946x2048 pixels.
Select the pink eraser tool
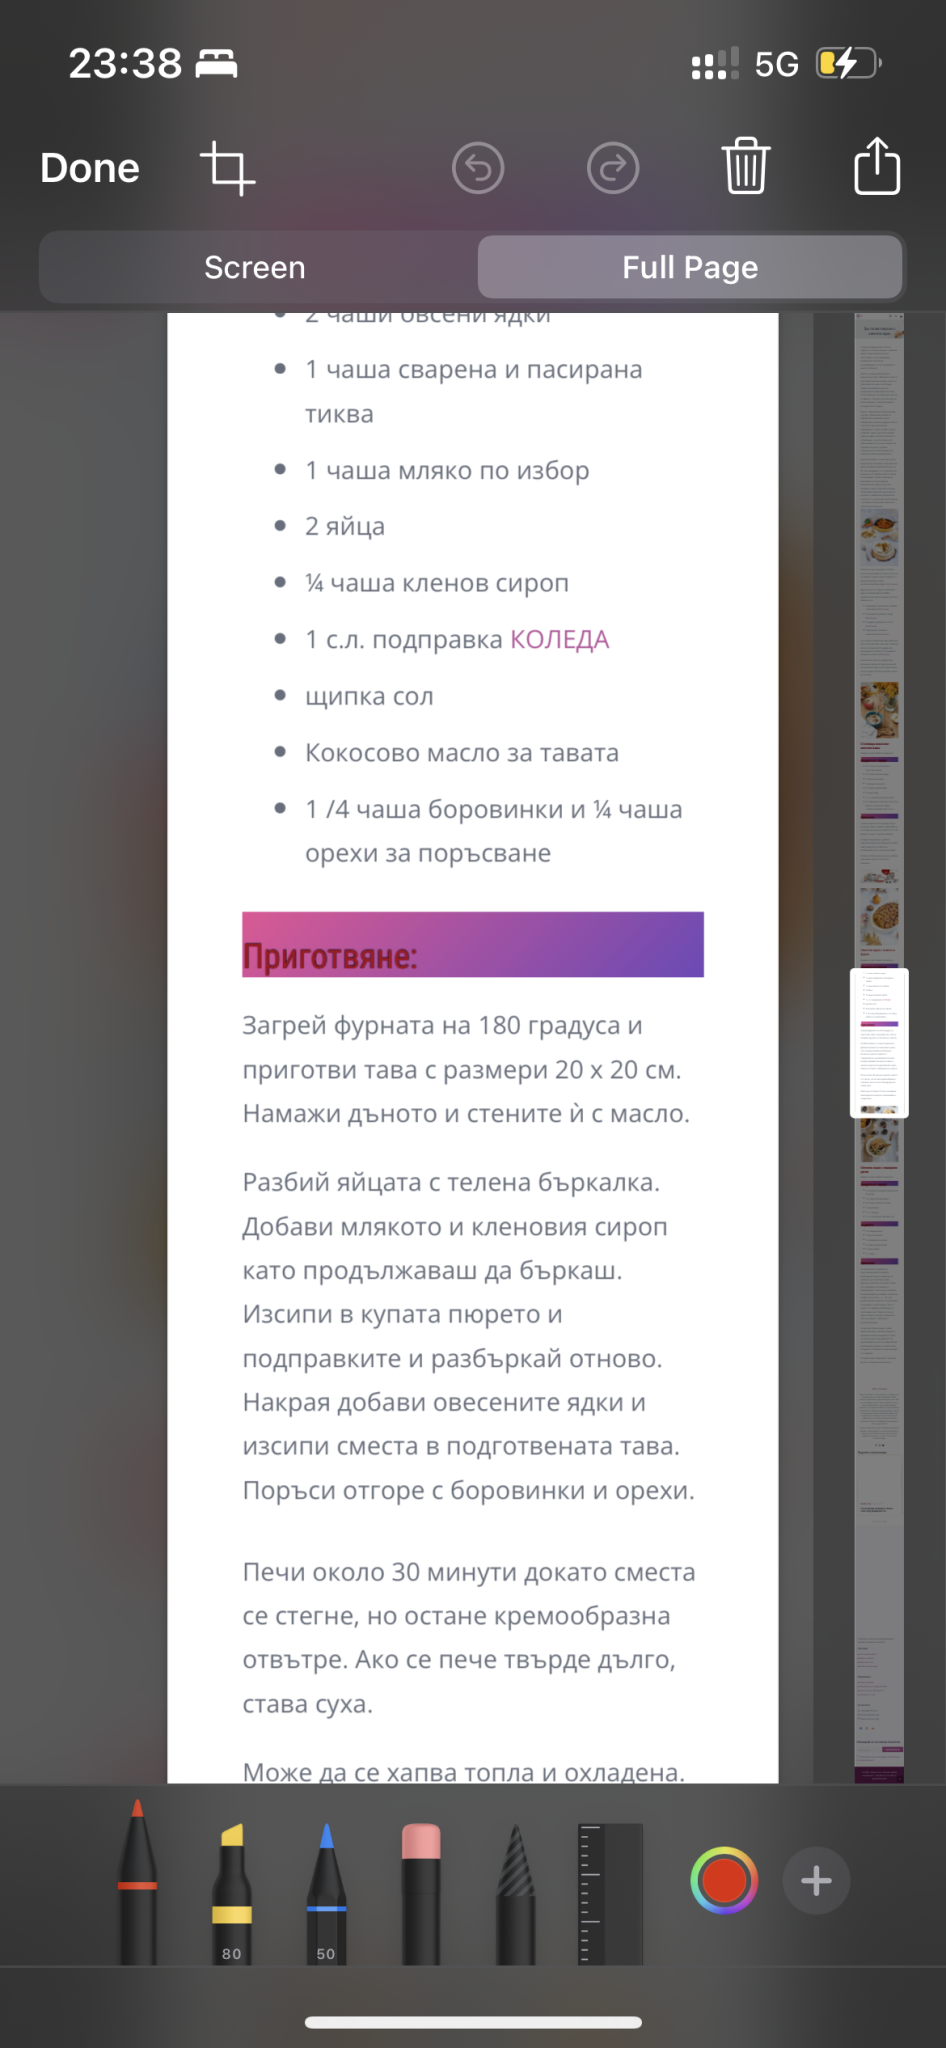(421, 1890)
